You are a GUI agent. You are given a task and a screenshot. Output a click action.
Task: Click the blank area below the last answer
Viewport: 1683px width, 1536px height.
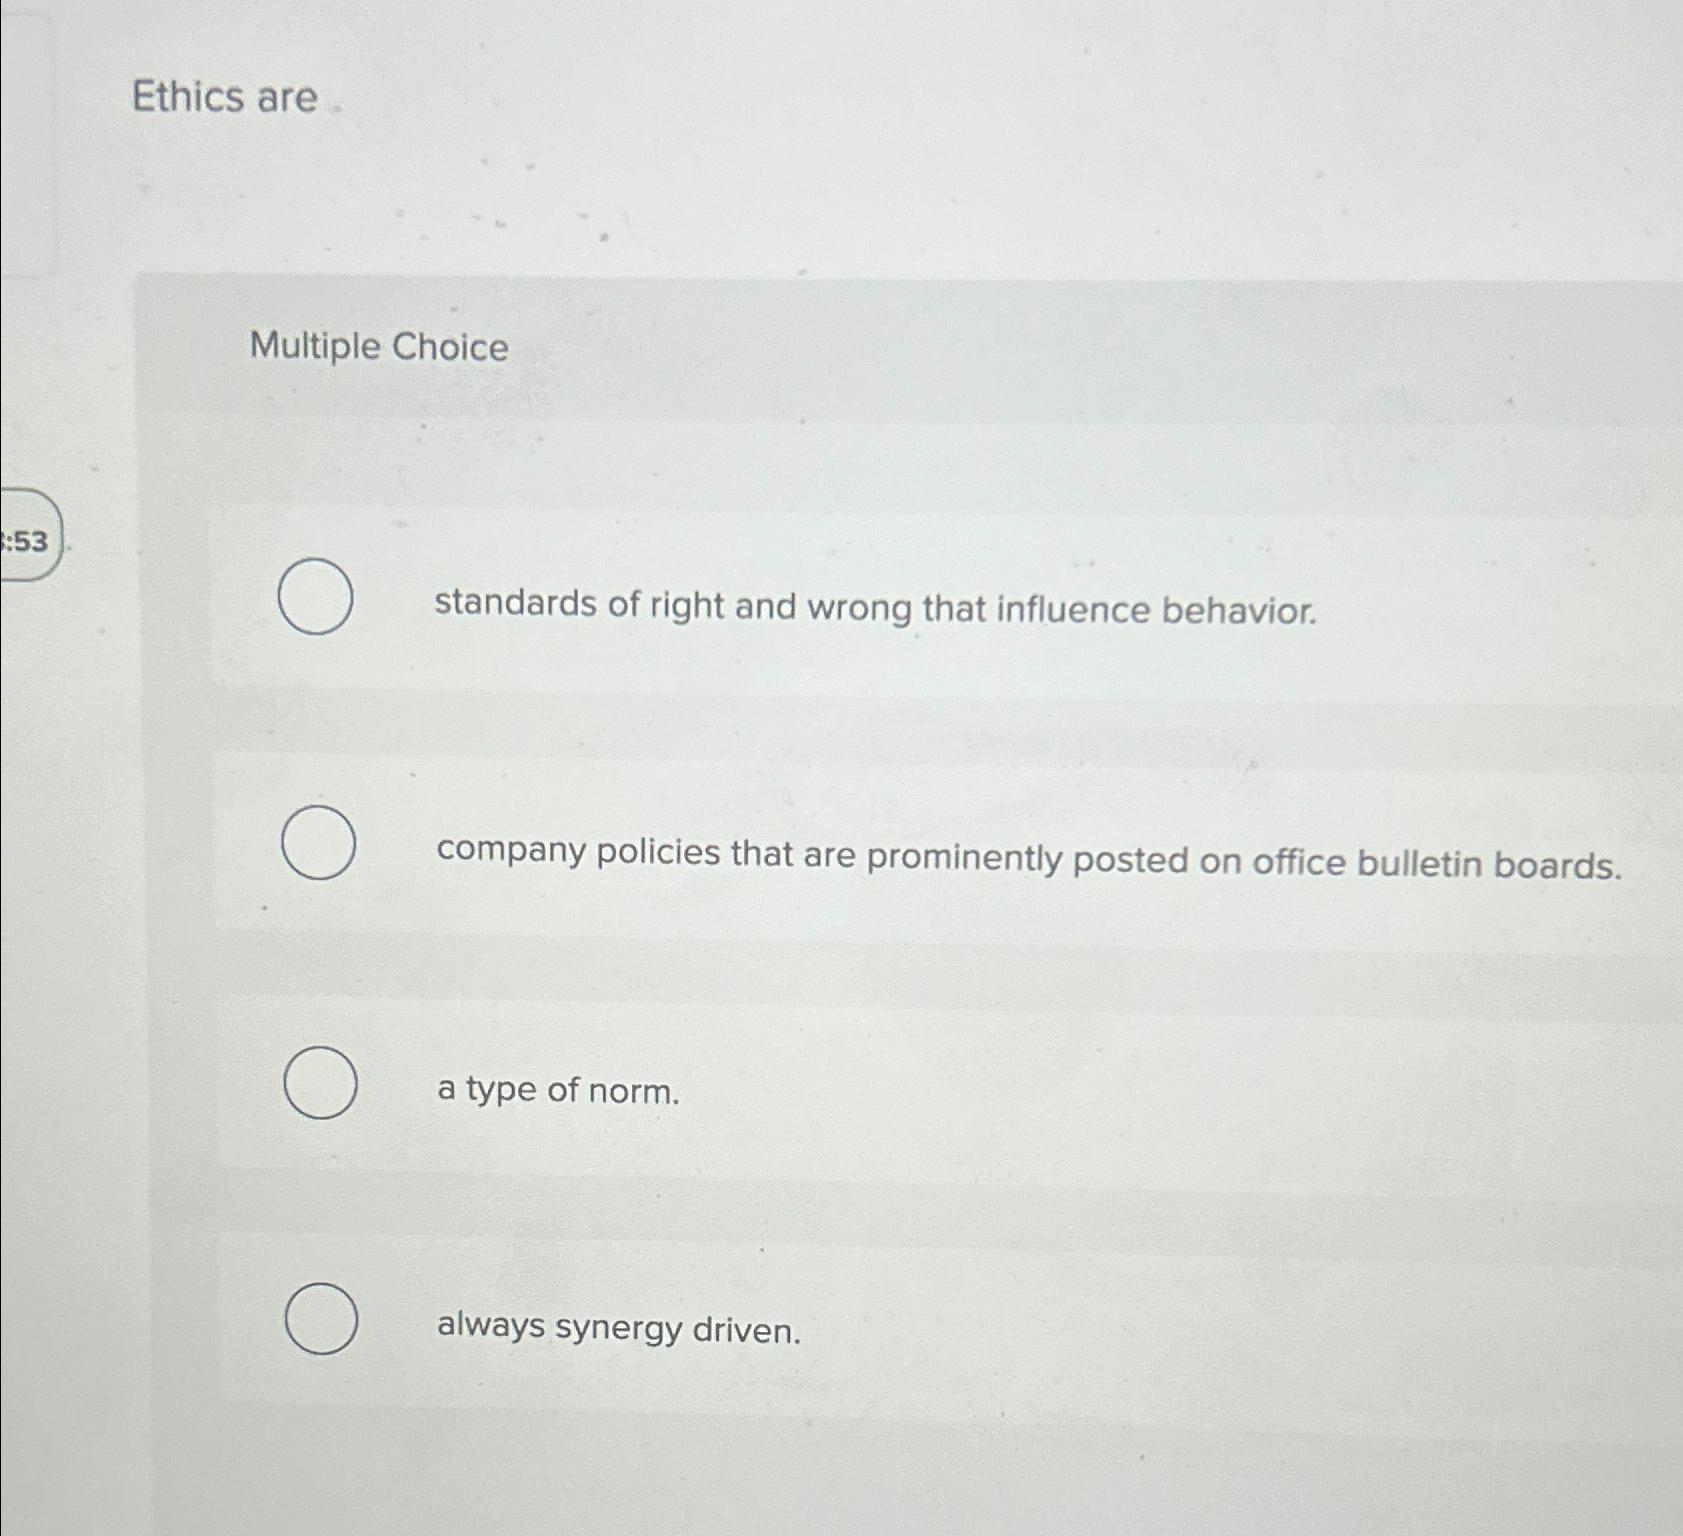(800, 1470)
